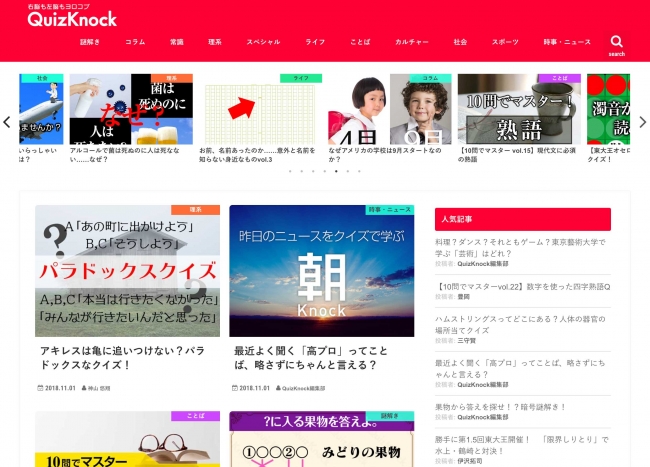This screenshot has width=650, height=467.
Task: Open headline 最近よく聞く「高プロ」 under 朝Knock
Action: [x=311, y=358]
